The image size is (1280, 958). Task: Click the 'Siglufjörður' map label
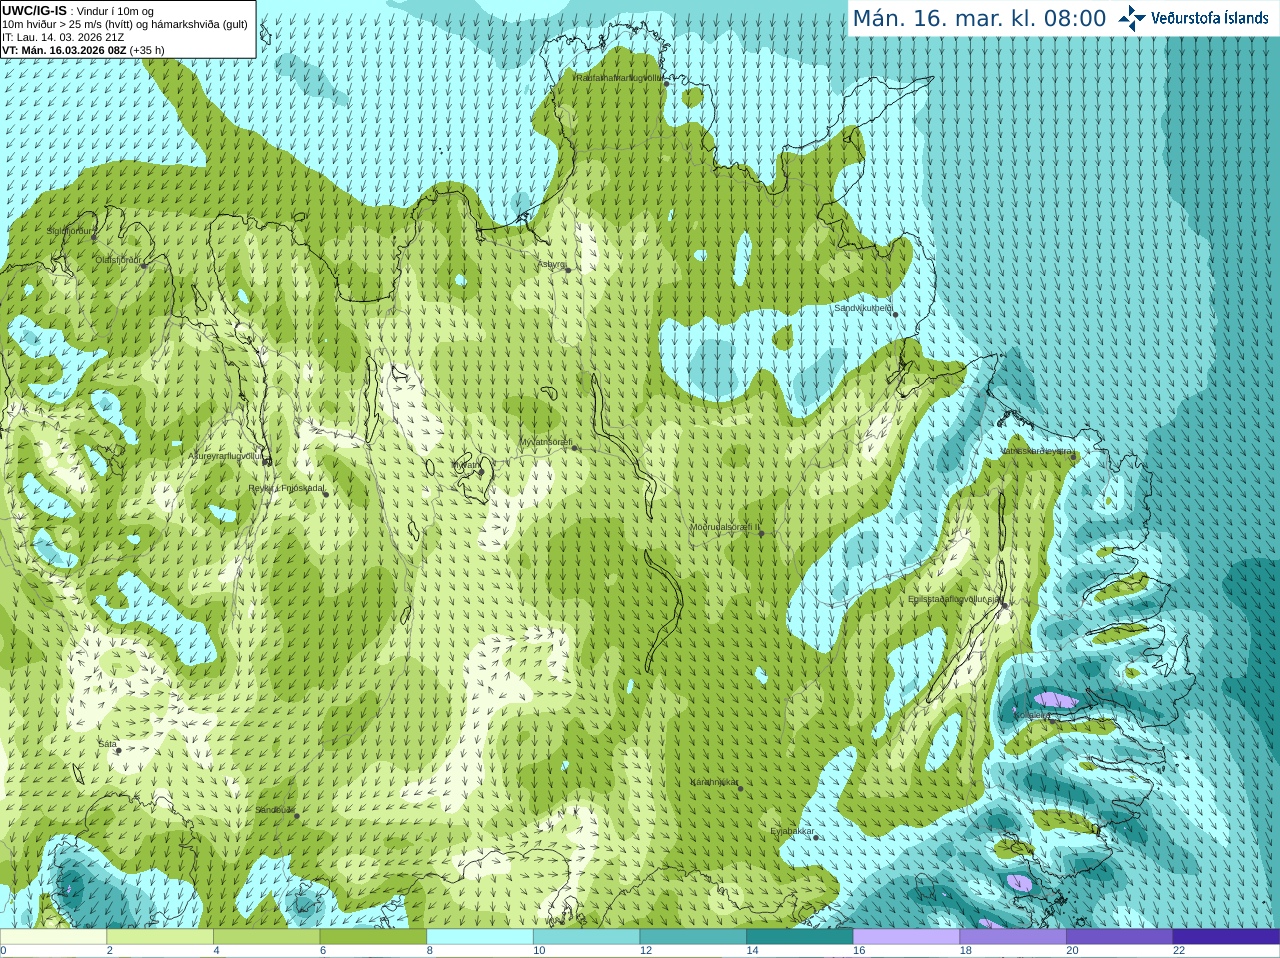[x=70, y=231]
